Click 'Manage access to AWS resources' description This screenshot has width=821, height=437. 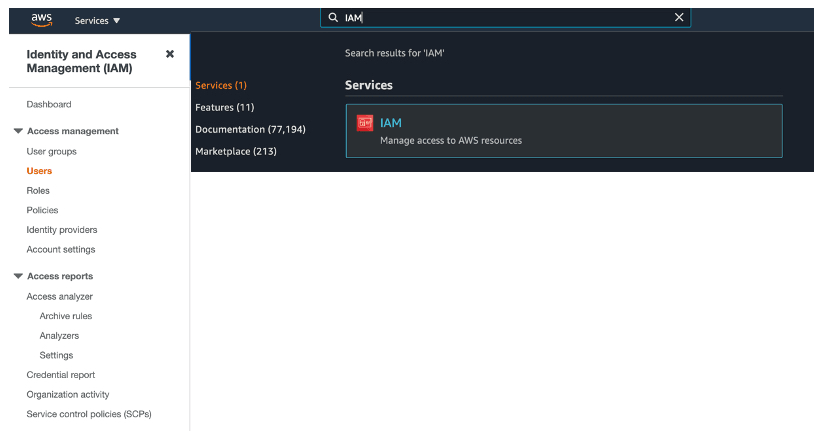(x=451, y=140)
